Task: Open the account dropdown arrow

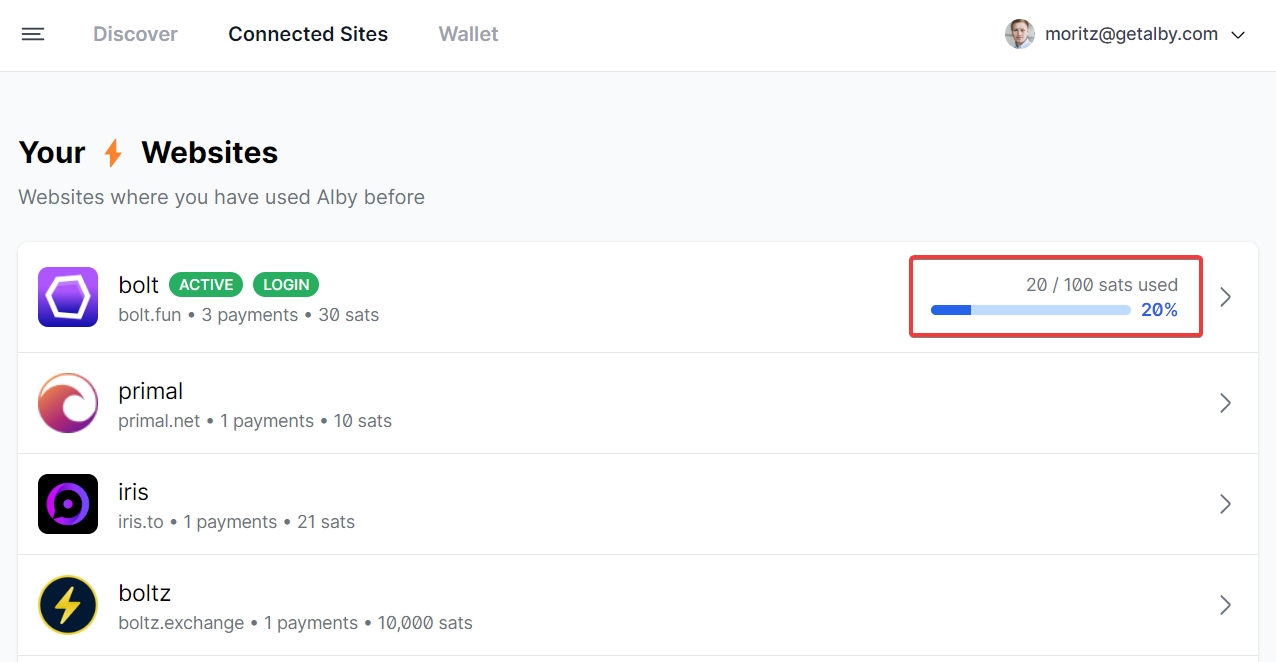Action: [1238, 35]
